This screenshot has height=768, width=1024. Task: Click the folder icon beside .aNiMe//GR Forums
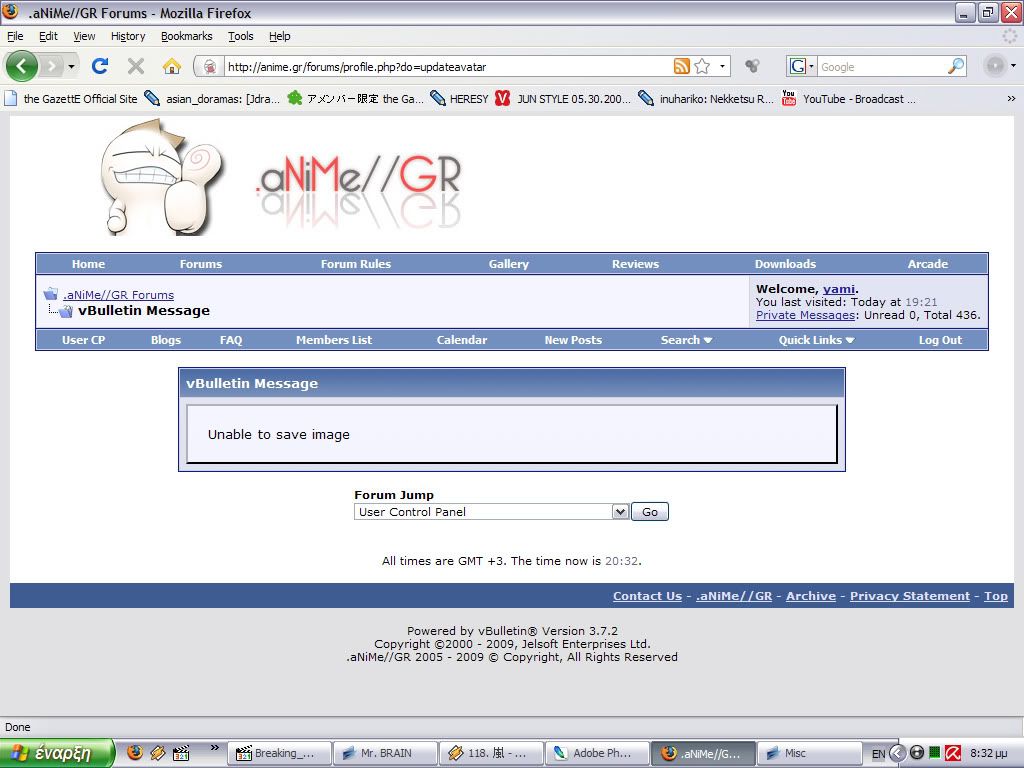tap(50, 294)
